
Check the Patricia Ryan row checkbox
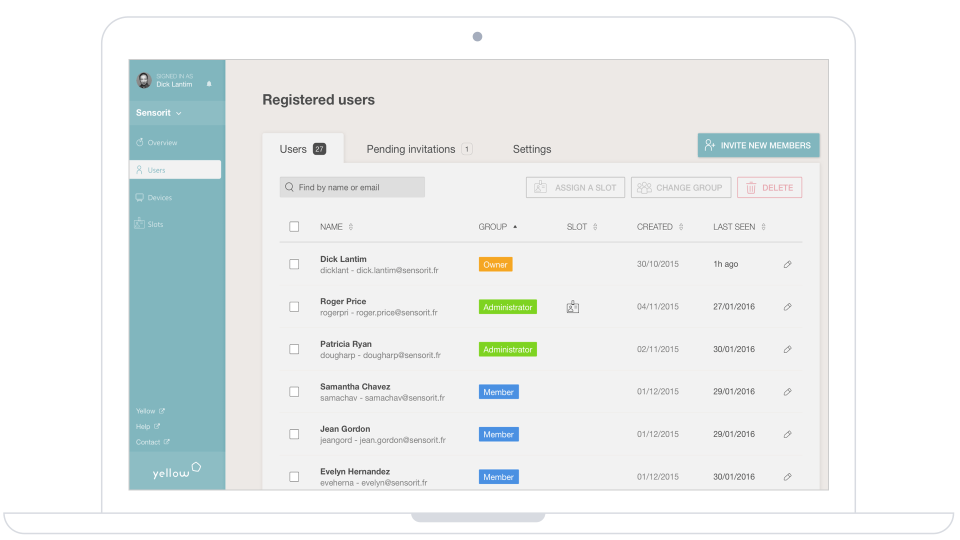click(294, 349)
